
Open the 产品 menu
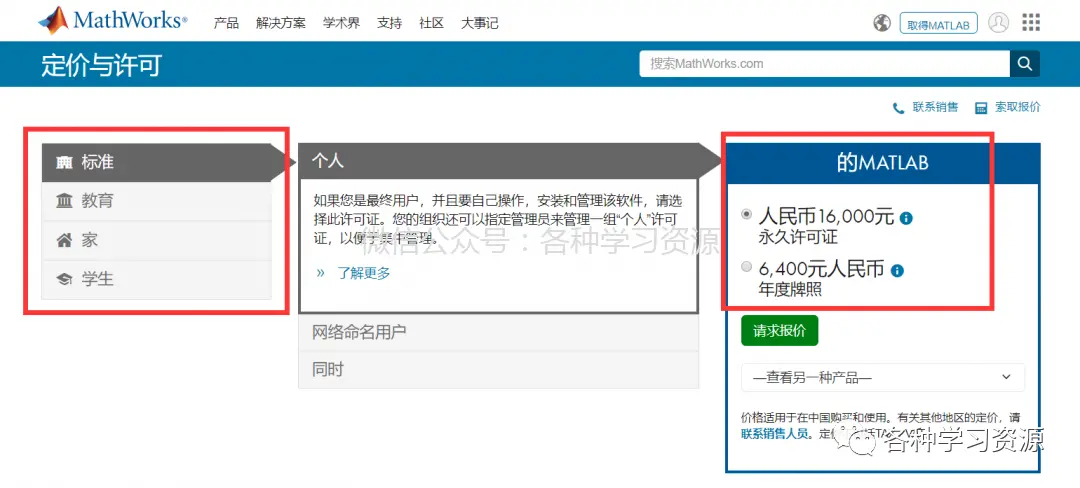226,23
